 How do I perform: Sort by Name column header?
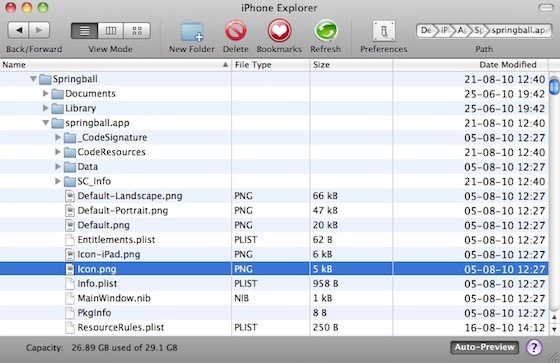(x=115, y=65)
